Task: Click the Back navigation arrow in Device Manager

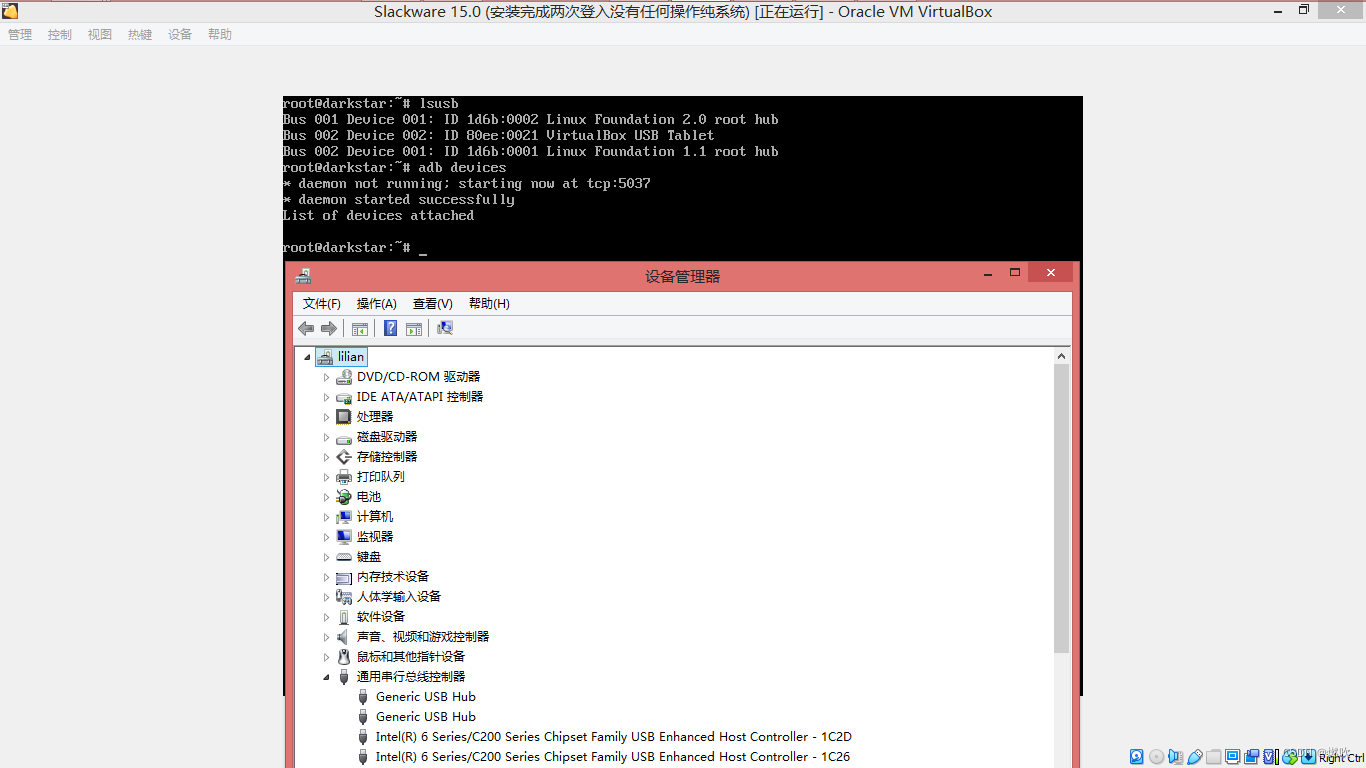Action: [306, 328]
